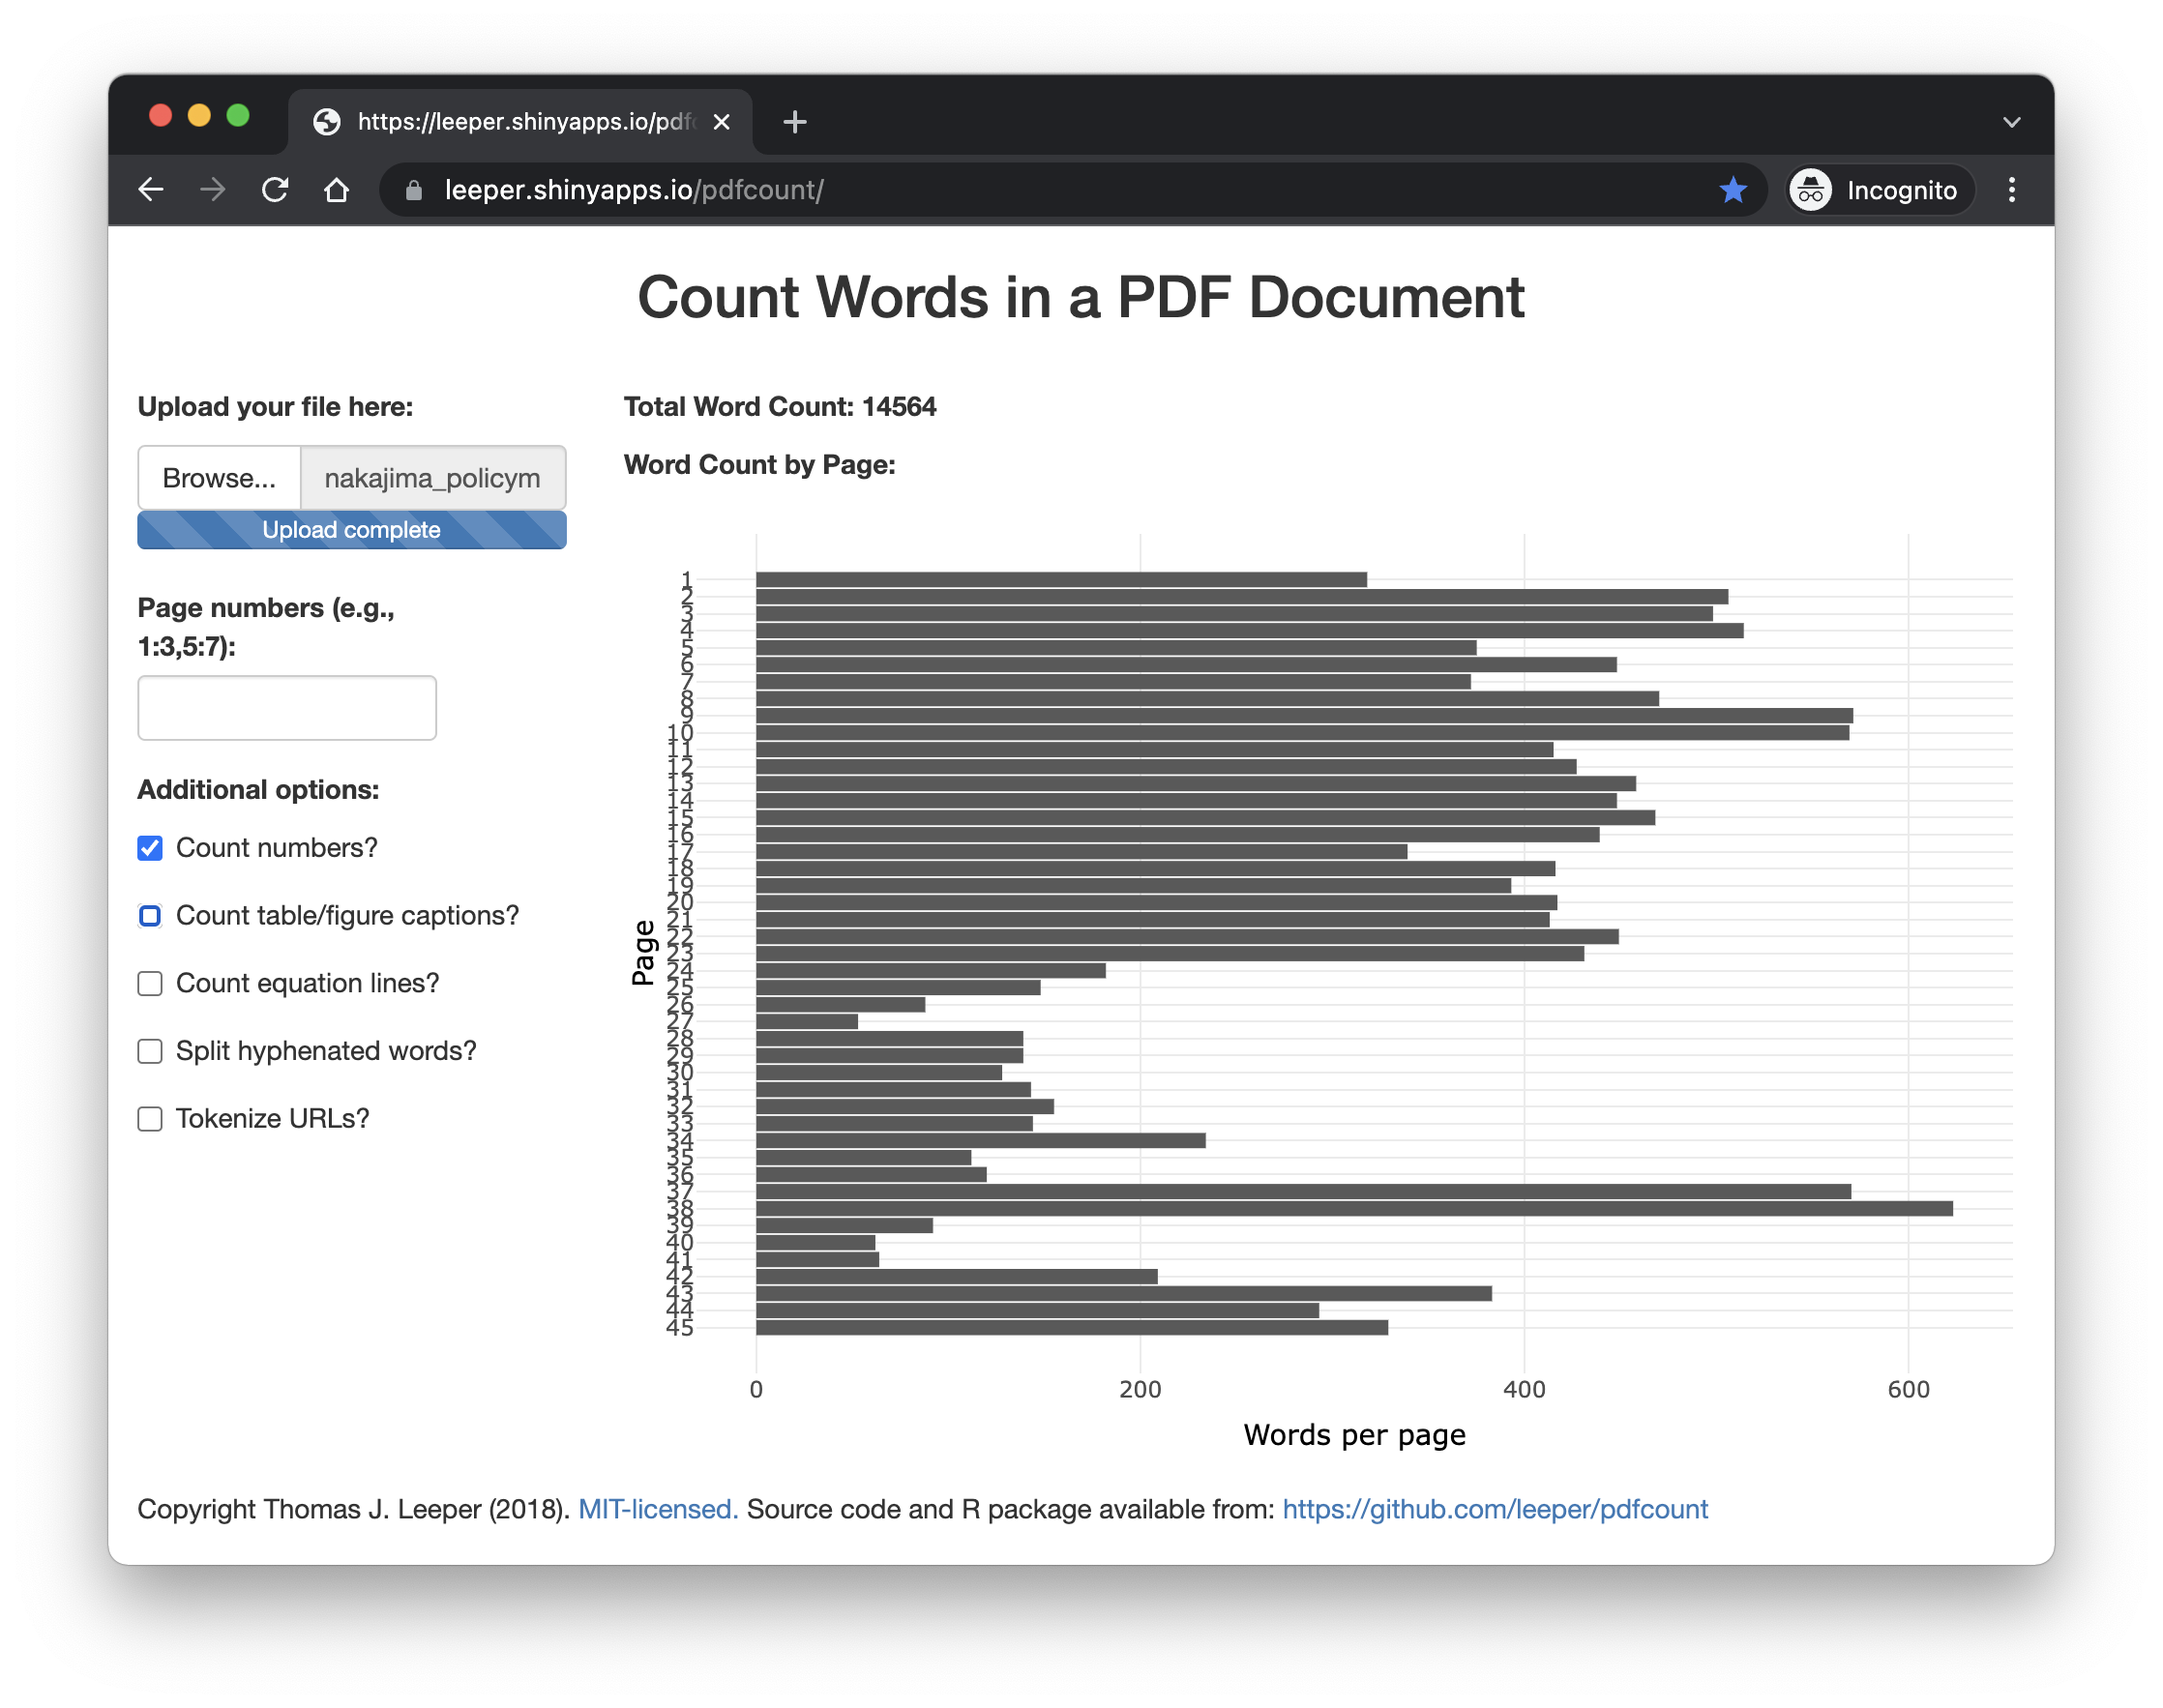Click the site lock icon
The height and width of the screenshot is (1708, 2163).
click(413, 190)
